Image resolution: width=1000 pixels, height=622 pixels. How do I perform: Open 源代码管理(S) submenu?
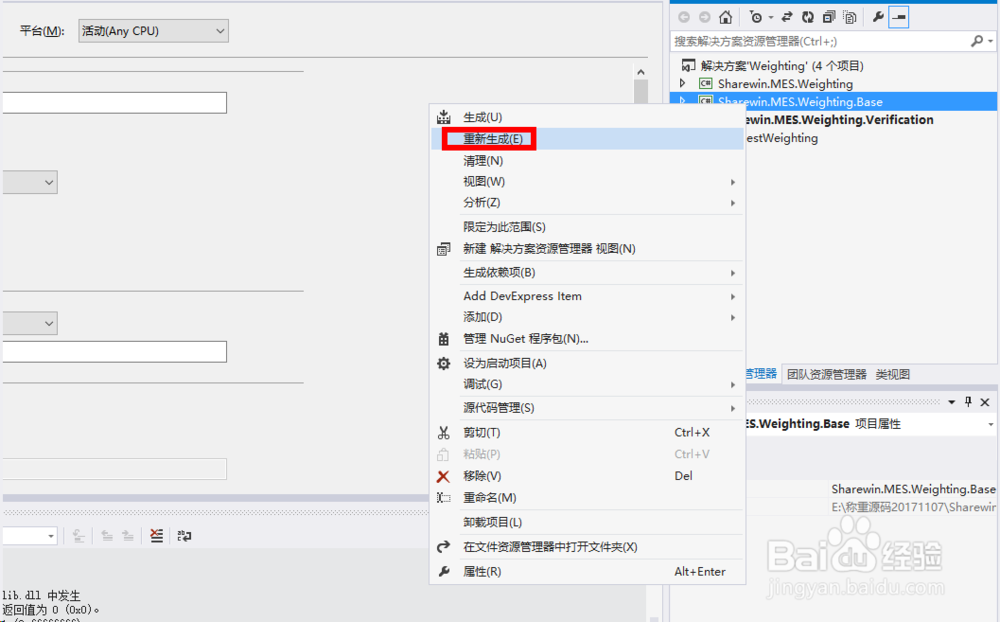point(587,408)
